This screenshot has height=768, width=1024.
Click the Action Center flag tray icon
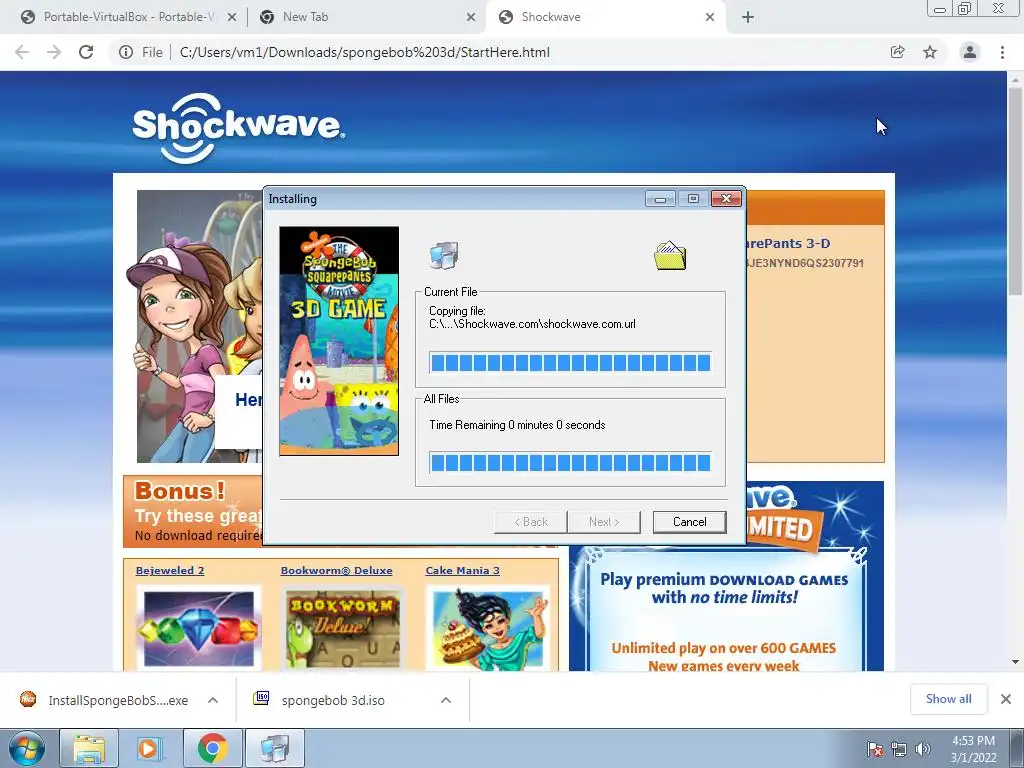[874, 749]
